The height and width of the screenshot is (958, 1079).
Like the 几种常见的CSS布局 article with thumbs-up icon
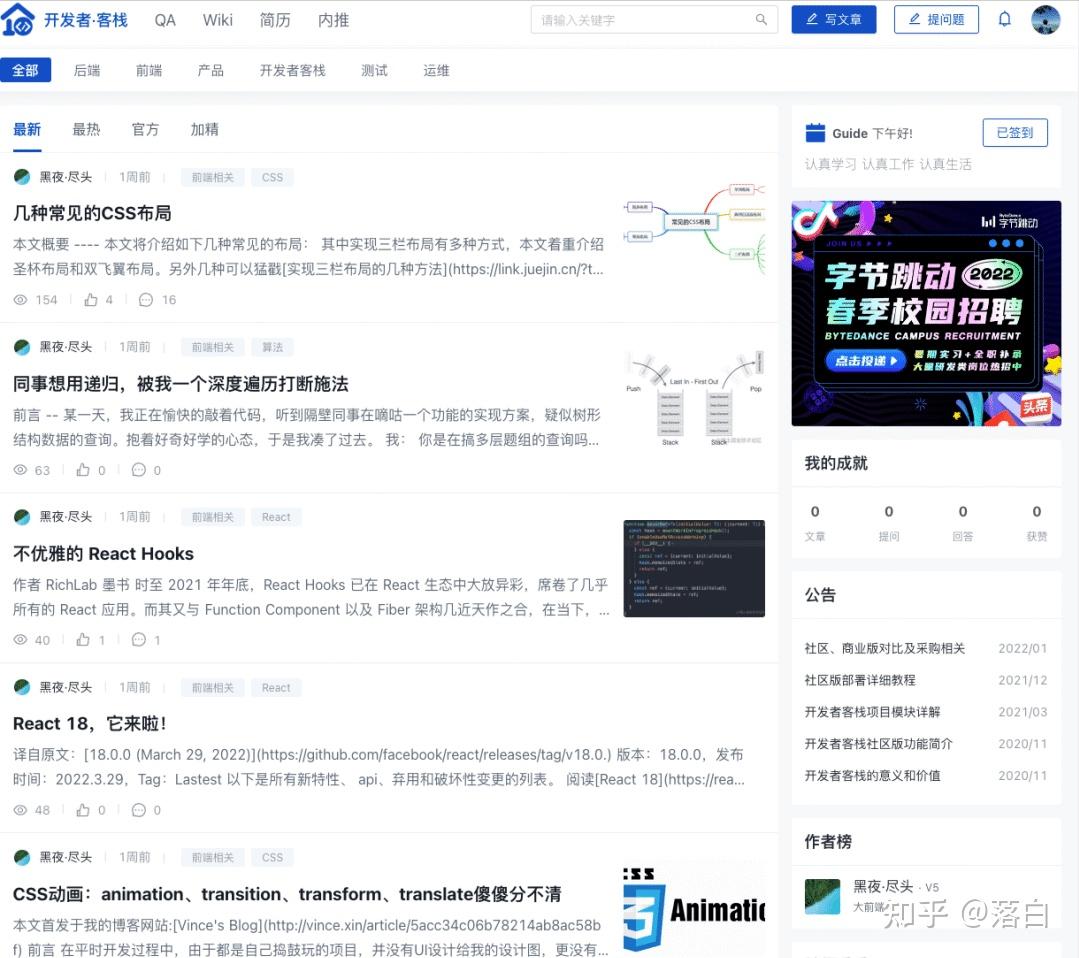91,299
